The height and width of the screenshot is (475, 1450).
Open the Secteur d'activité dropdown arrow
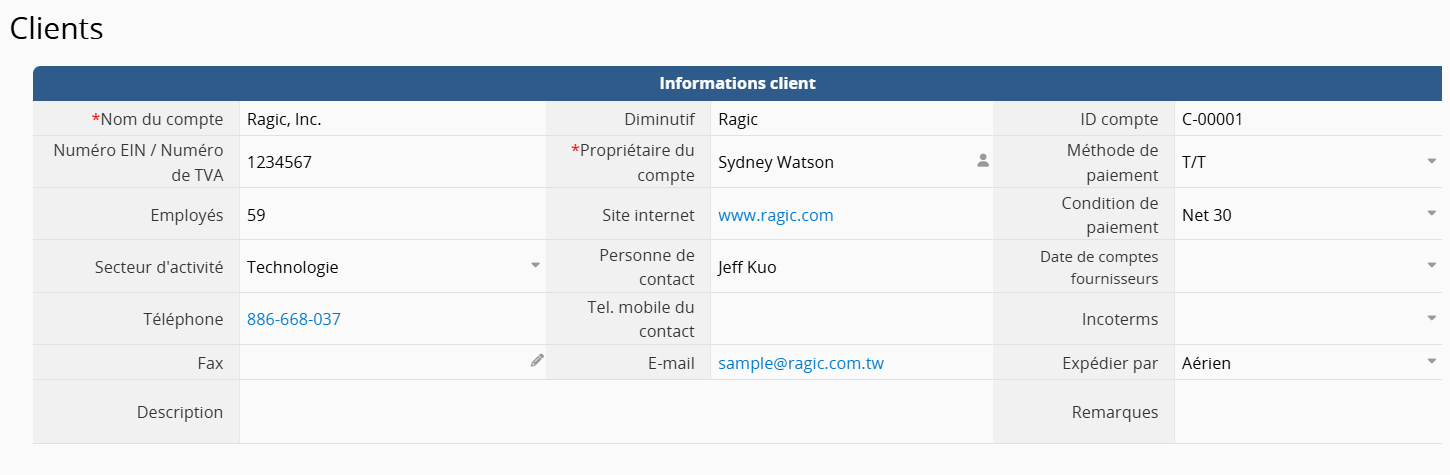click(x=535, y=265)
